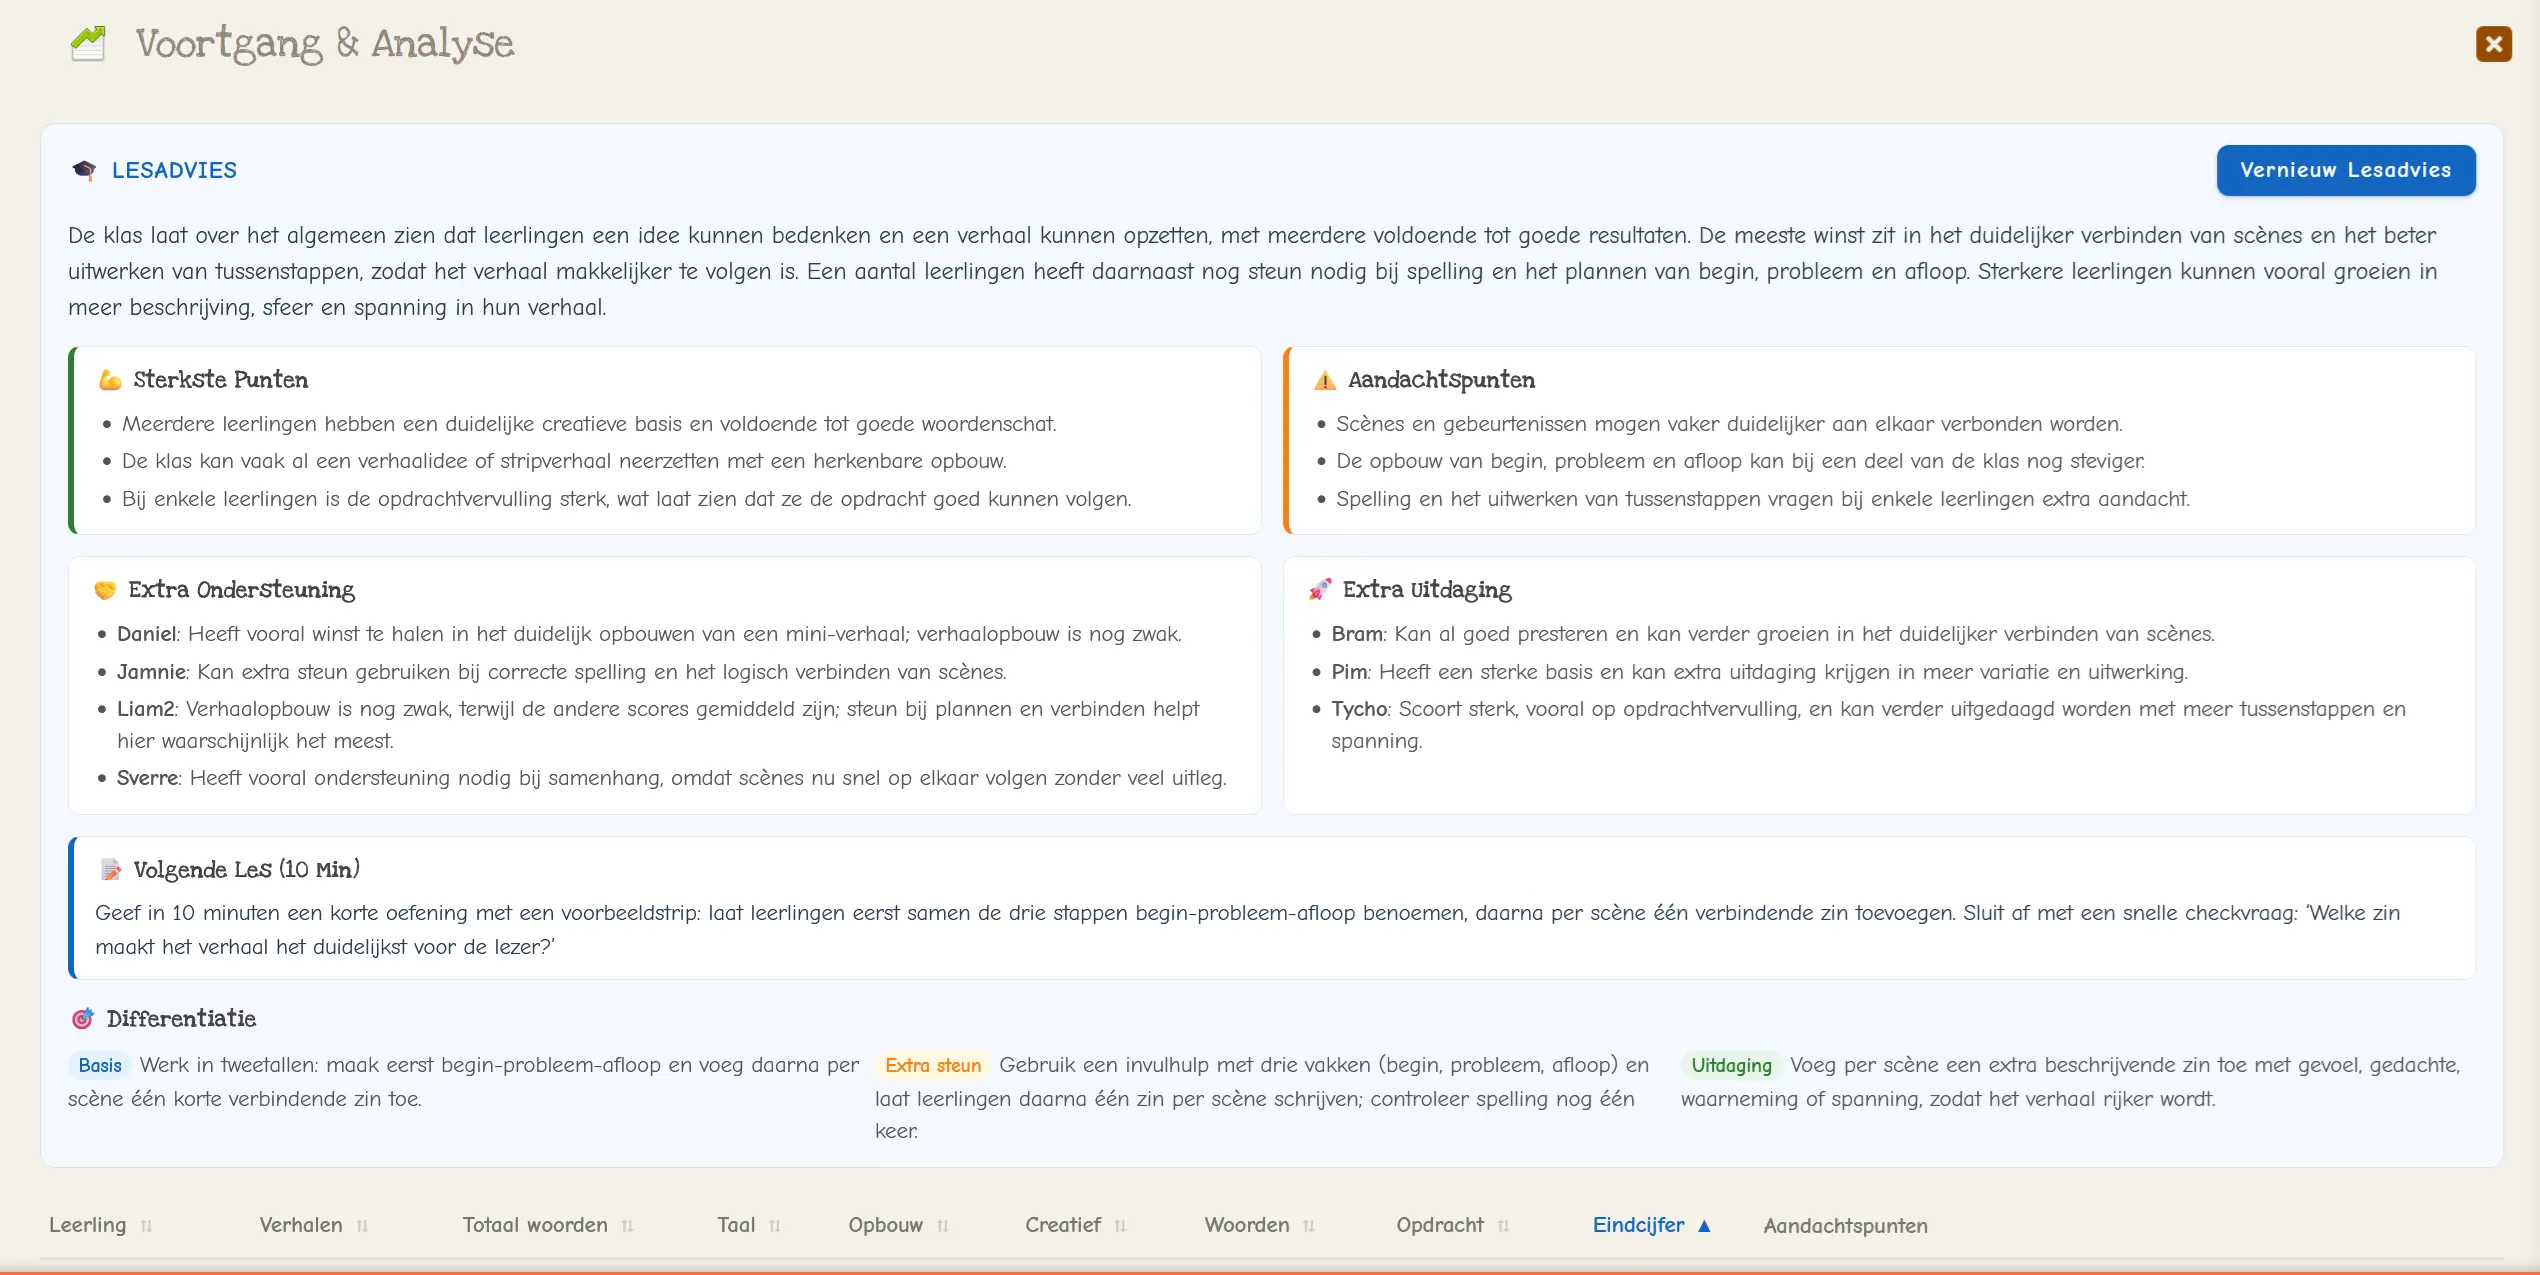Click the name Daniel in Extra Ondersteuning

pos(146,634)
